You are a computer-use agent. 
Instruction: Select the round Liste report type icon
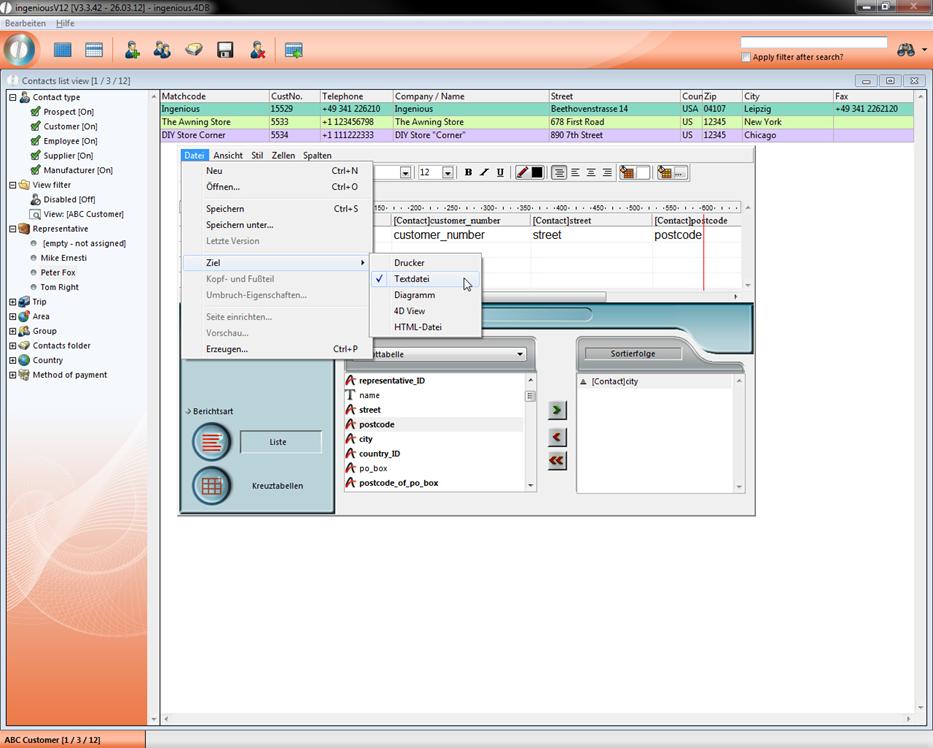(211, 441)
